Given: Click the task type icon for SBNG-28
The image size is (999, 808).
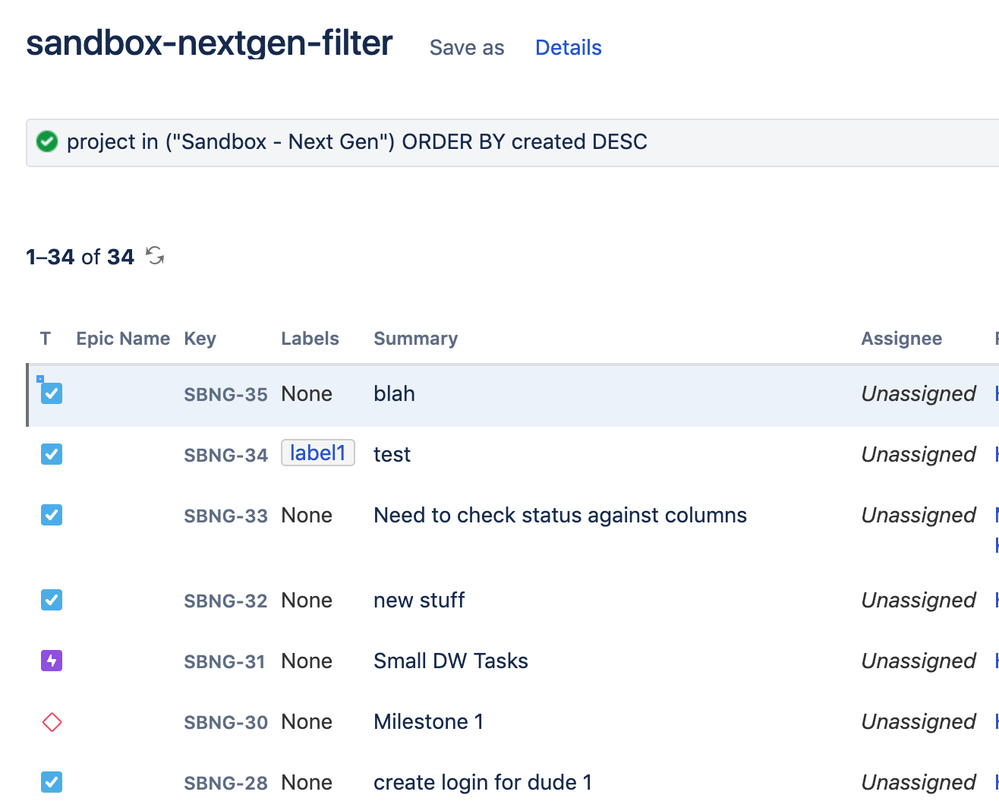Looking at the screenshot, I should click(x=52, y=783).
